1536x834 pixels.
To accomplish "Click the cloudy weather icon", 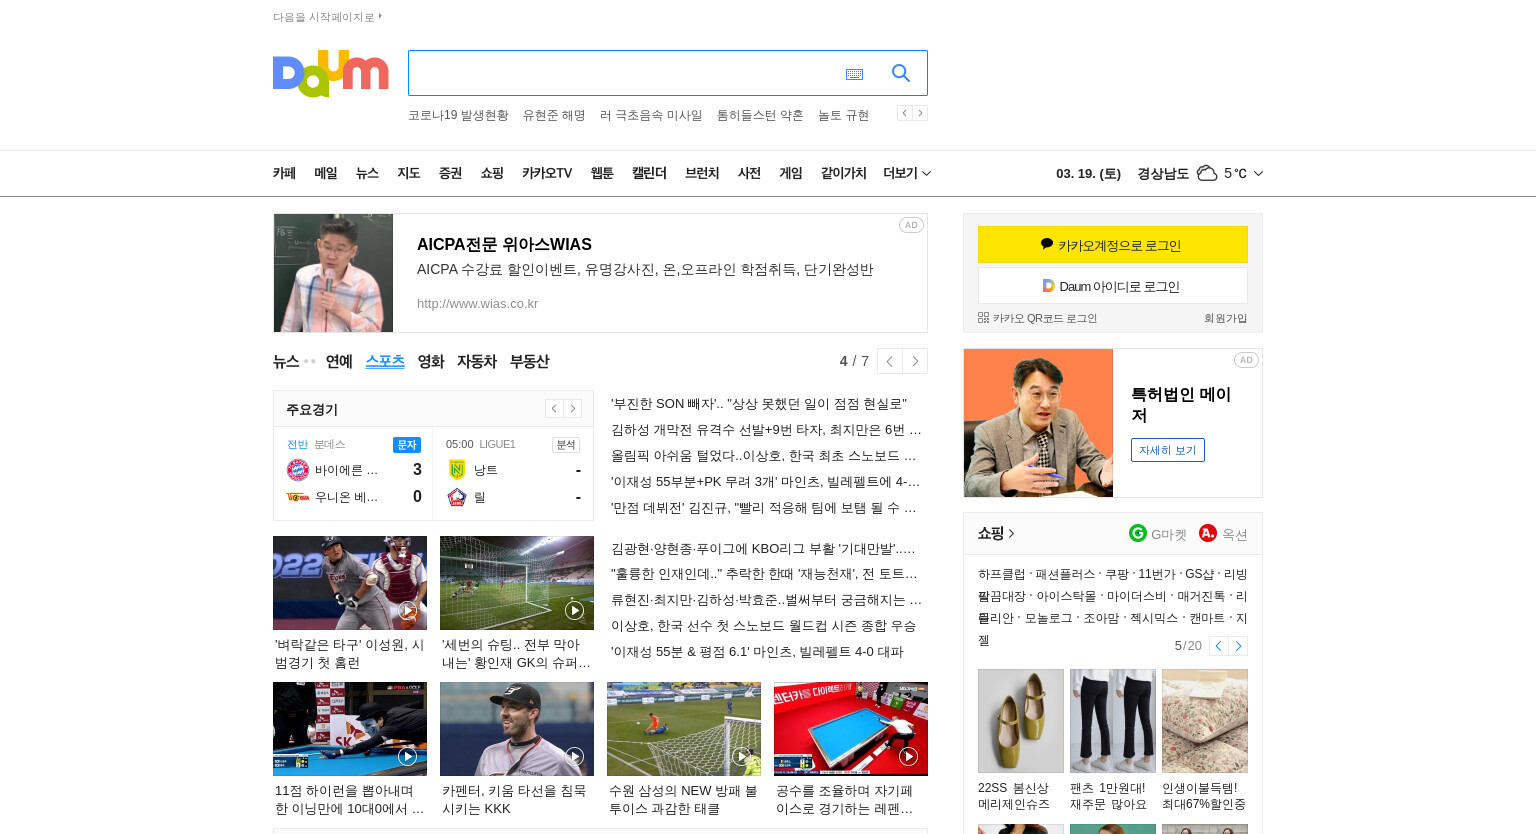I will click(x=1207, y=173).
